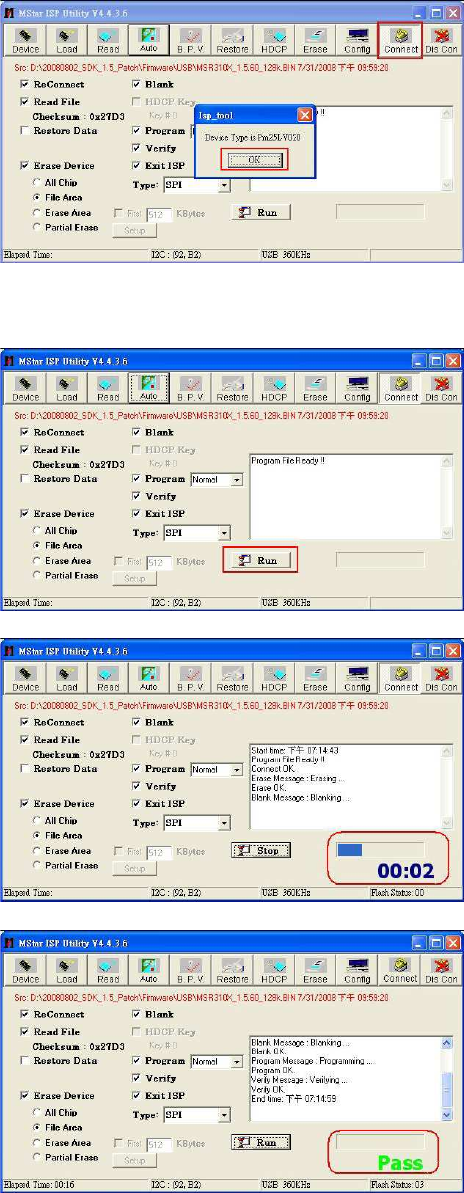Click Auto icon in window showing only 'Program File Ready !!'

coord(149,390)
